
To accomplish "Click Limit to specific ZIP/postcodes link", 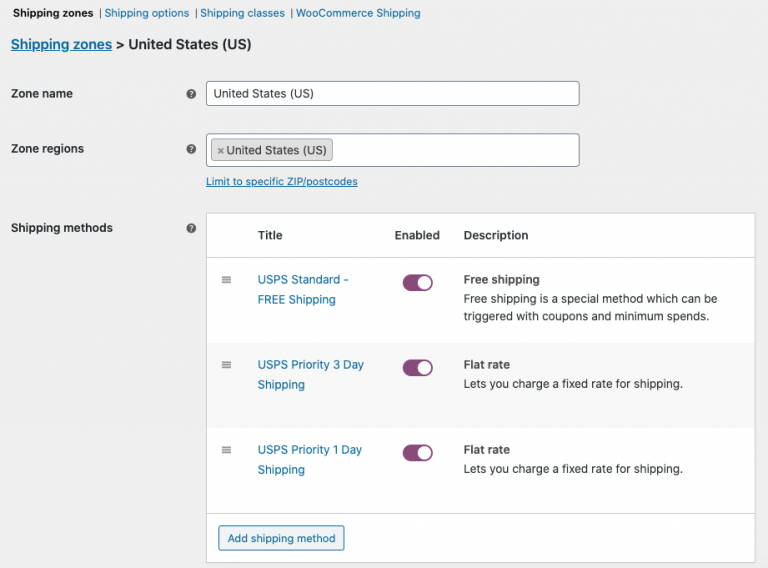I will tap(282, 182).
